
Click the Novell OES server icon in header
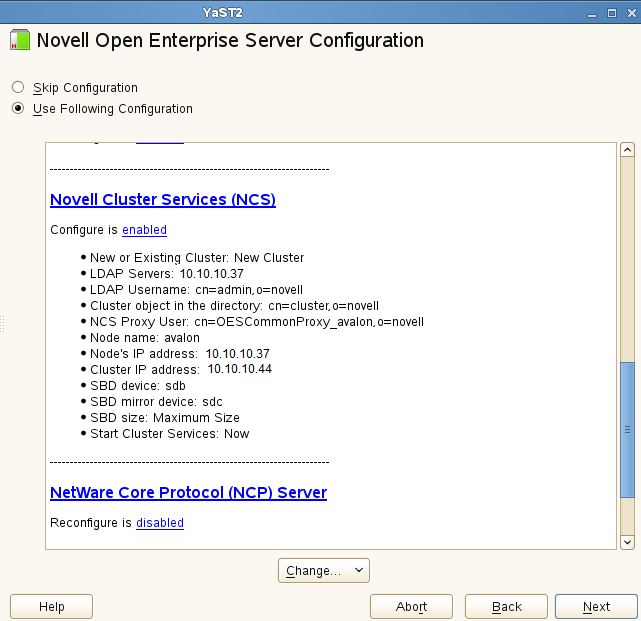(x=20, y=40)
